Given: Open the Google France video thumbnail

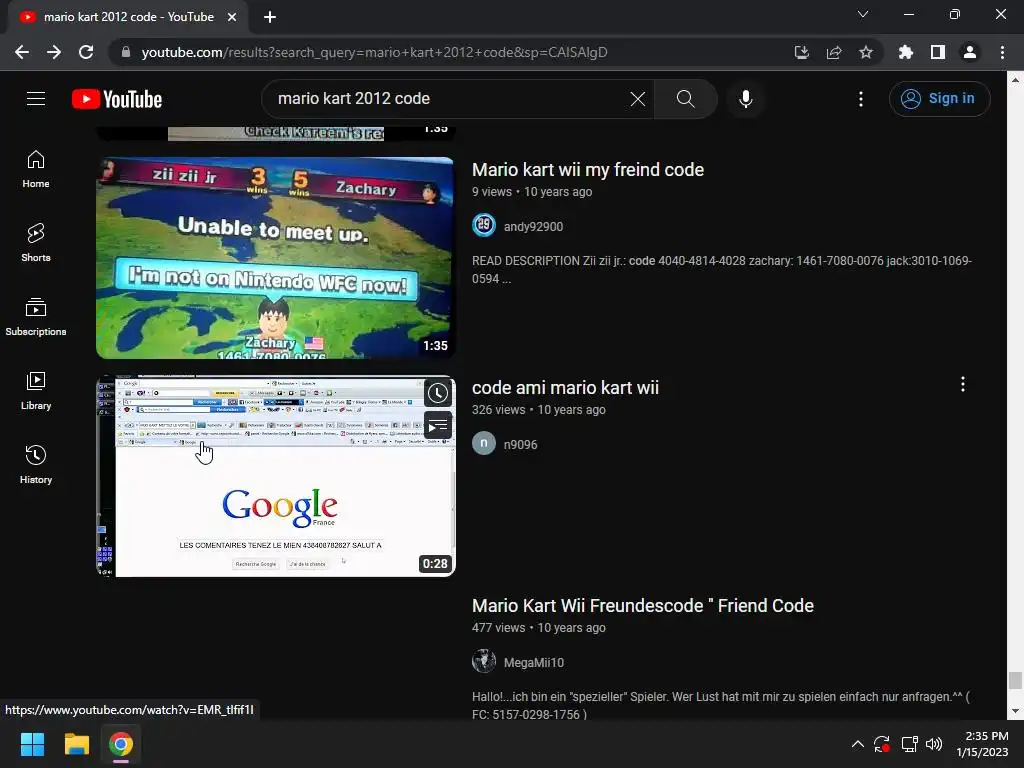Looking at the screenshot, I should coord(275,475).
